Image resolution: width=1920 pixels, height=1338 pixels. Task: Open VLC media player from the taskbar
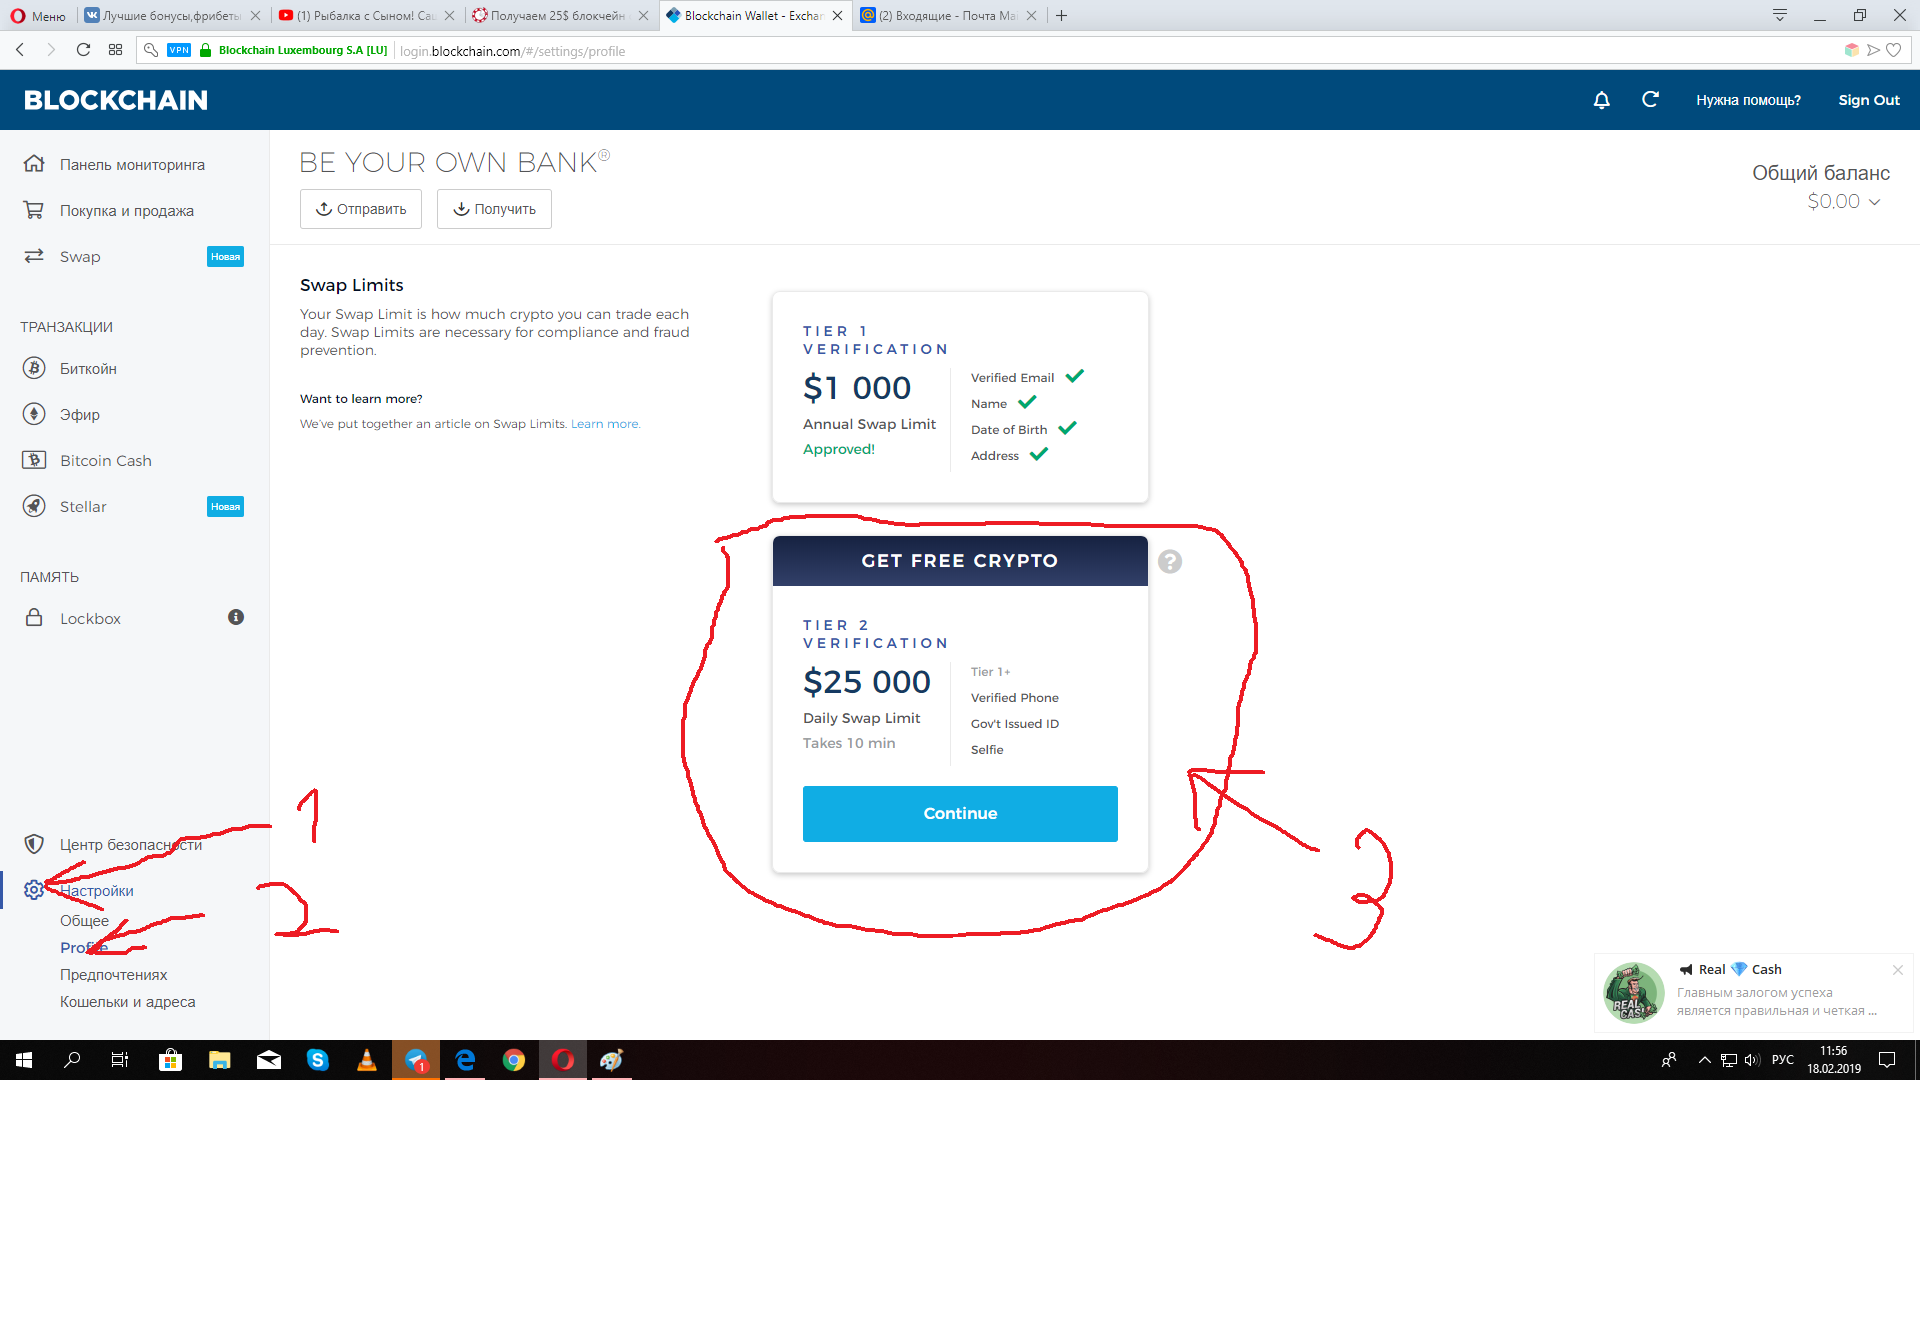click(x=366, y=1060)
